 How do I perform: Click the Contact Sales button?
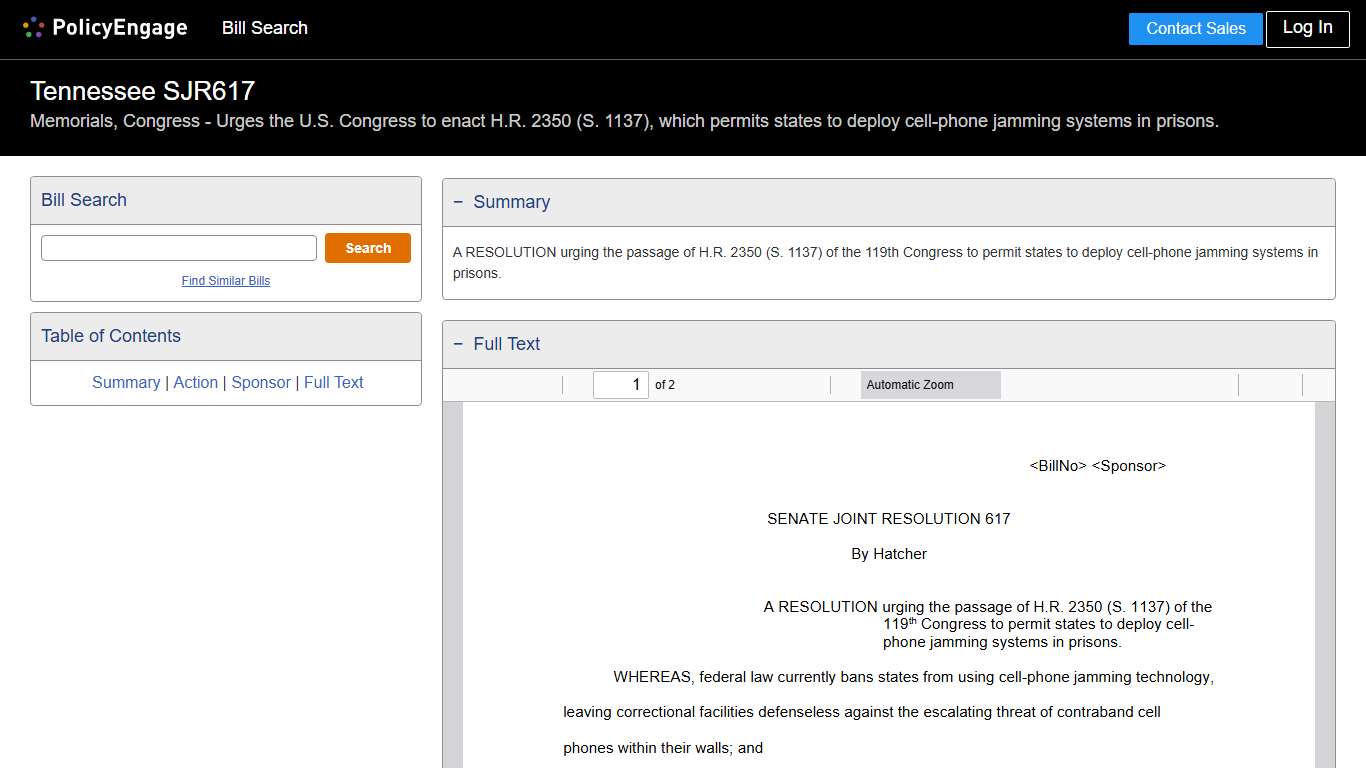tap(1195, 29)
